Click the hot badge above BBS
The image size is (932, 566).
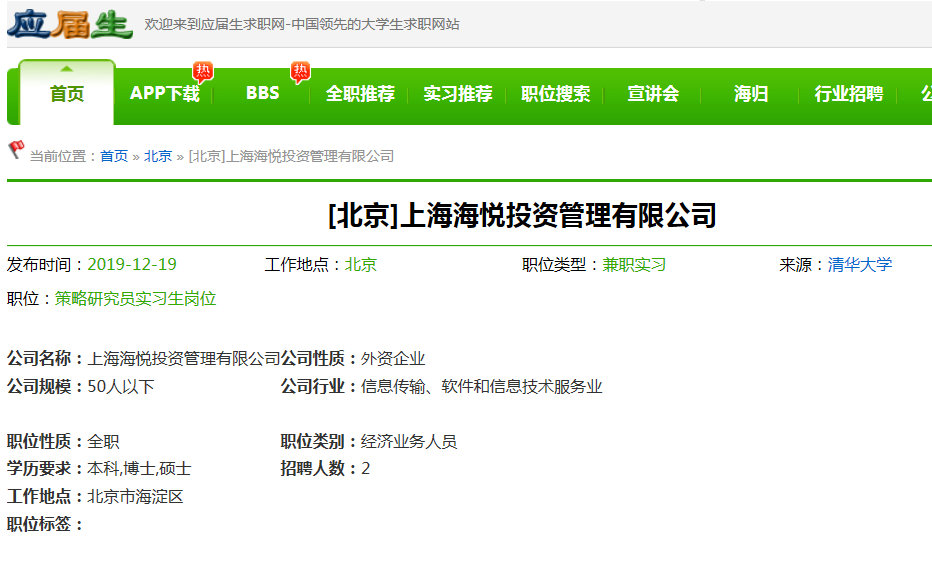(x=300, y=72)
